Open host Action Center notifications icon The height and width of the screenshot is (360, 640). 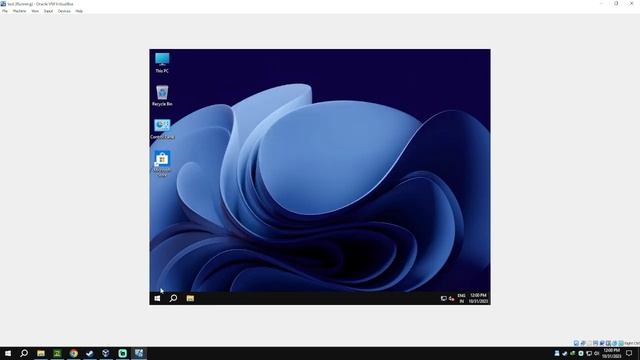coord(629,353)
